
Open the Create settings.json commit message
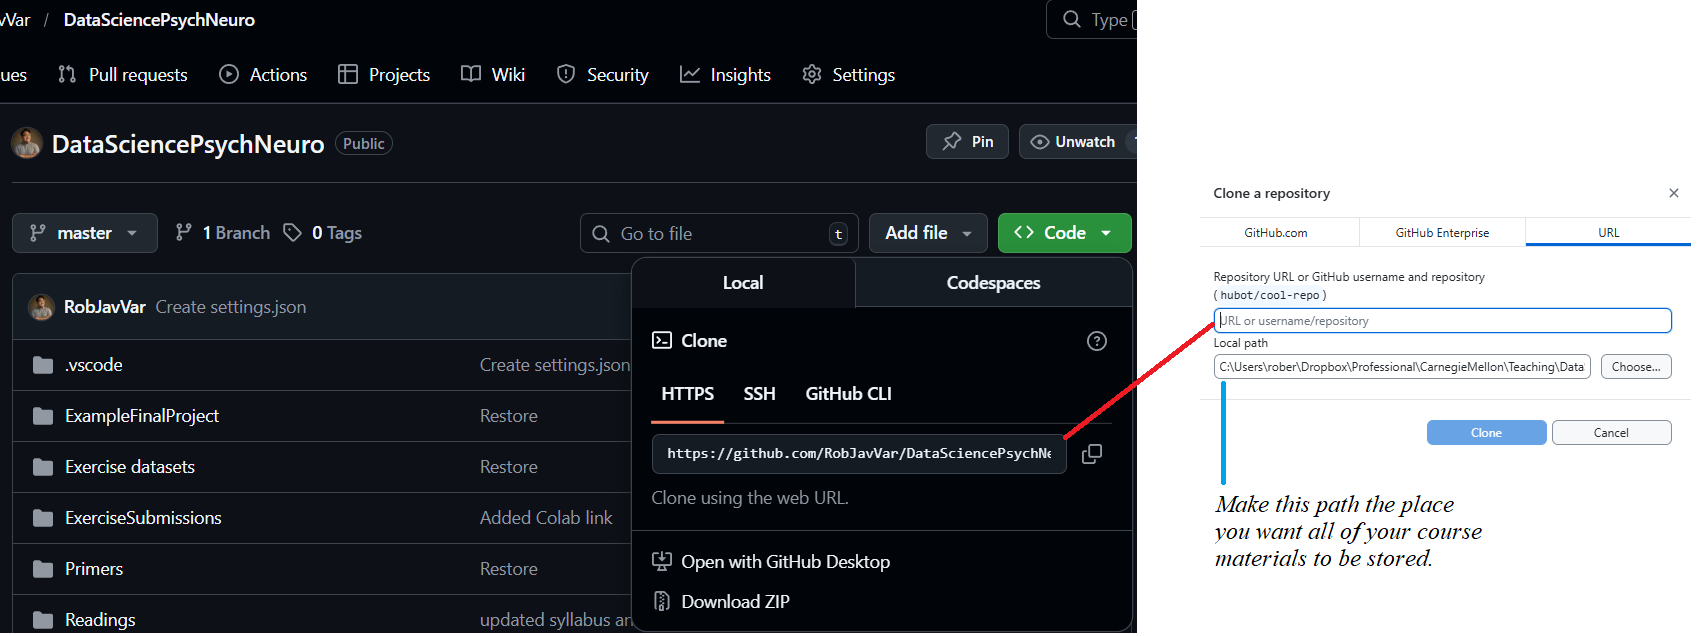point(231,307)
